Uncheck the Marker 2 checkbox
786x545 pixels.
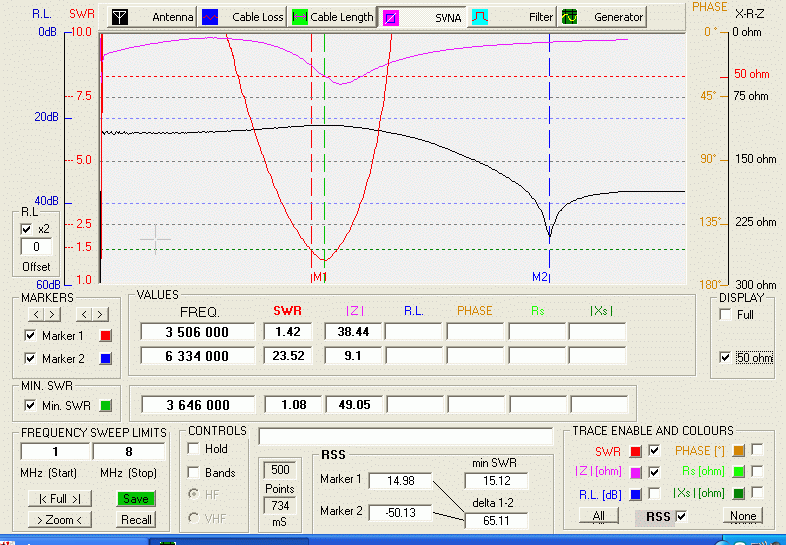click(28, 358)
